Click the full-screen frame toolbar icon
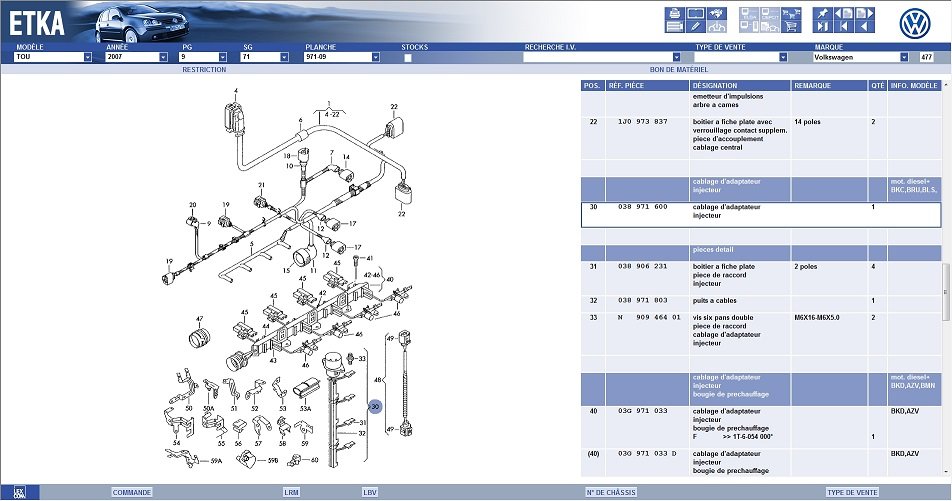 click(696, 13)
